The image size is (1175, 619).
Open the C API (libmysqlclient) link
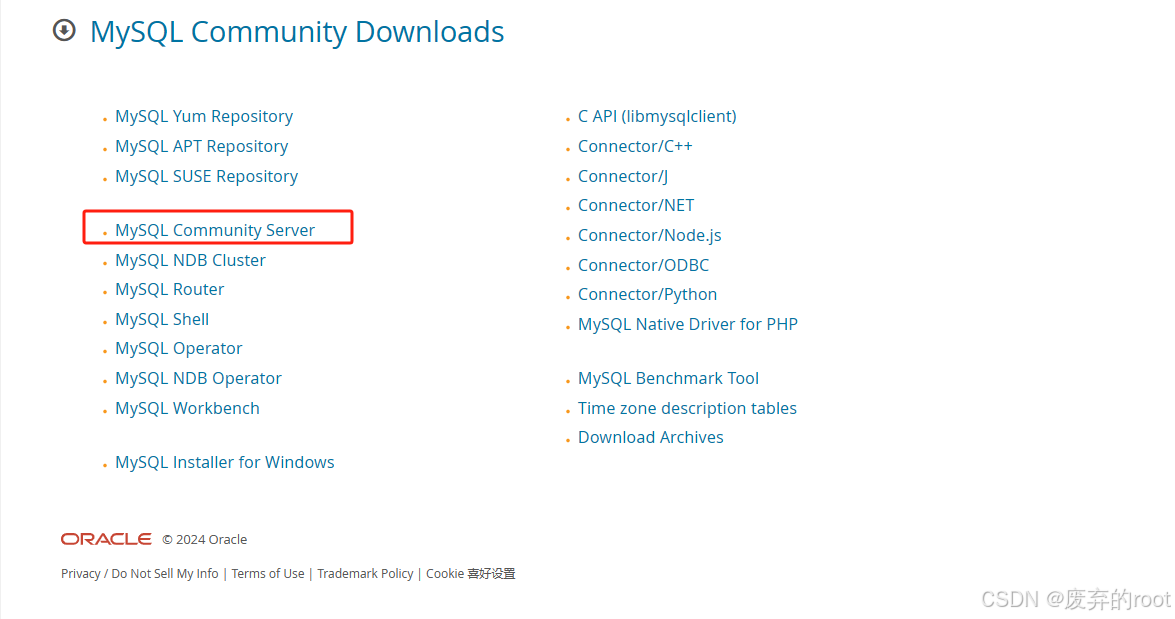click(657, 116)
